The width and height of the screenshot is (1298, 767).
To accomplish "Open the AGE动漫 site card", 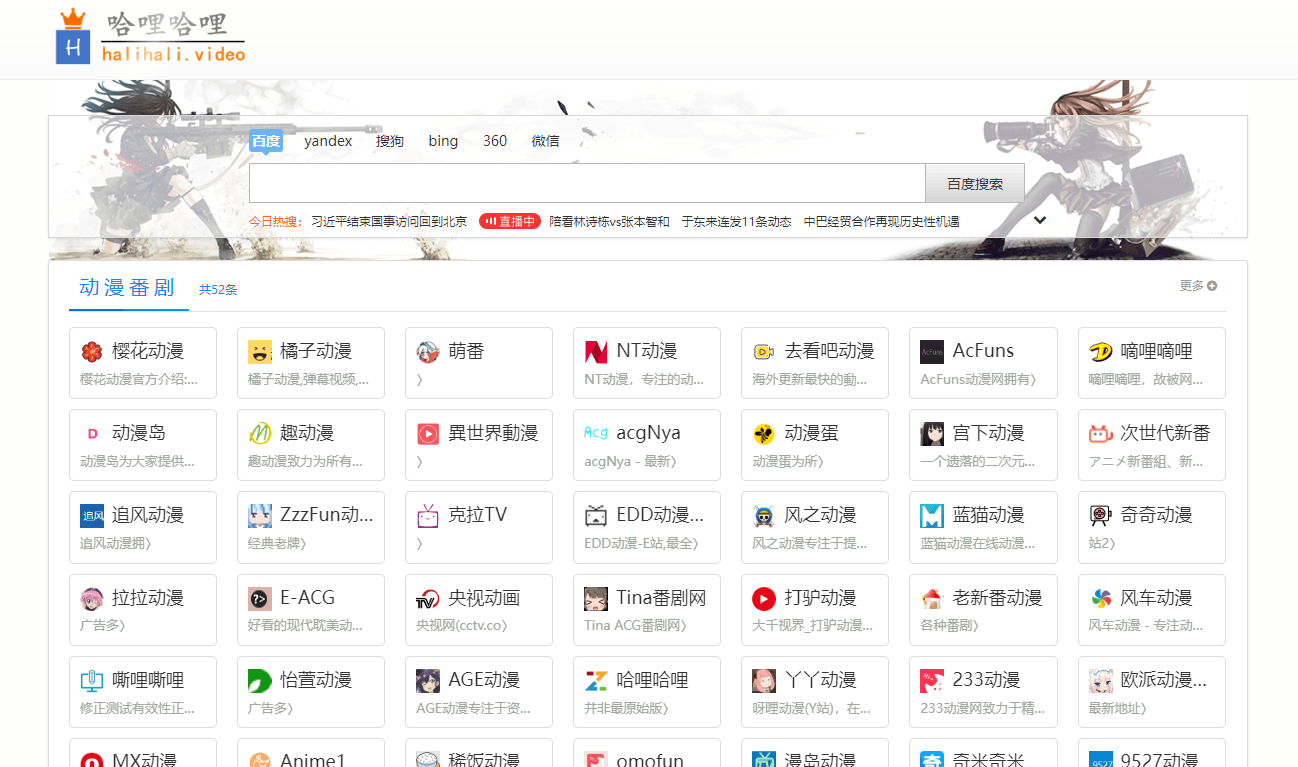I will coord(479,692).
